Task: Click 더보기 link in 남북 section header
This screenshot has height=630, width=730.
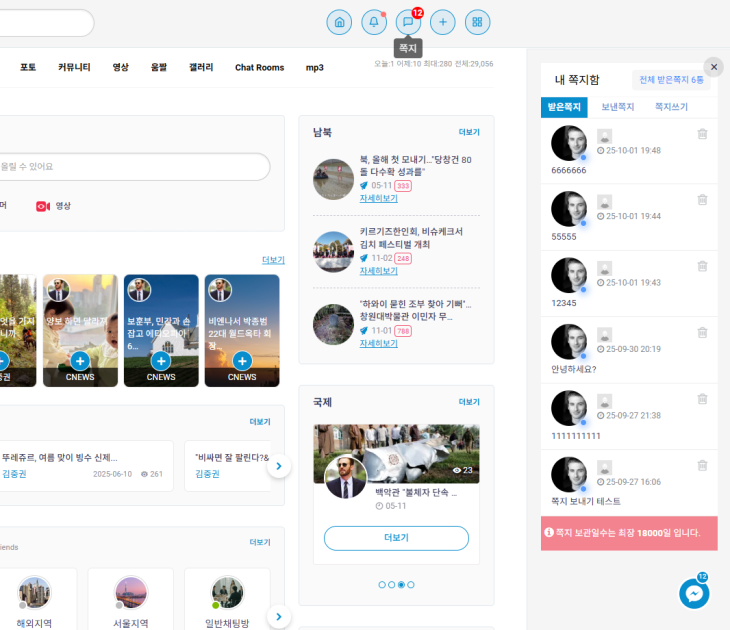Action: click(469, 132)
